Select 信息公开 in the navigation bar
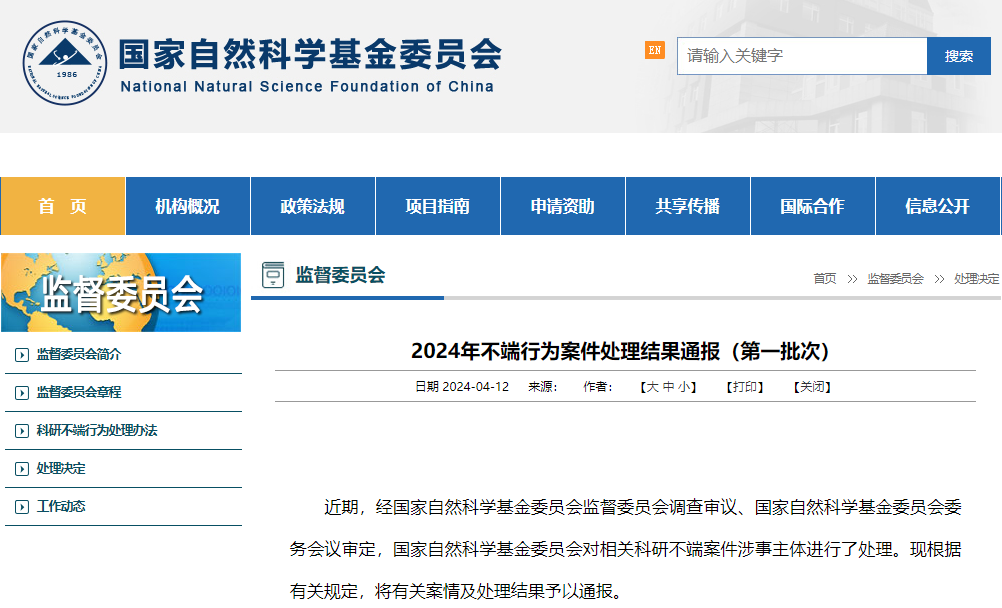The height and width of the screenshot is (608, 1002). 937,206
